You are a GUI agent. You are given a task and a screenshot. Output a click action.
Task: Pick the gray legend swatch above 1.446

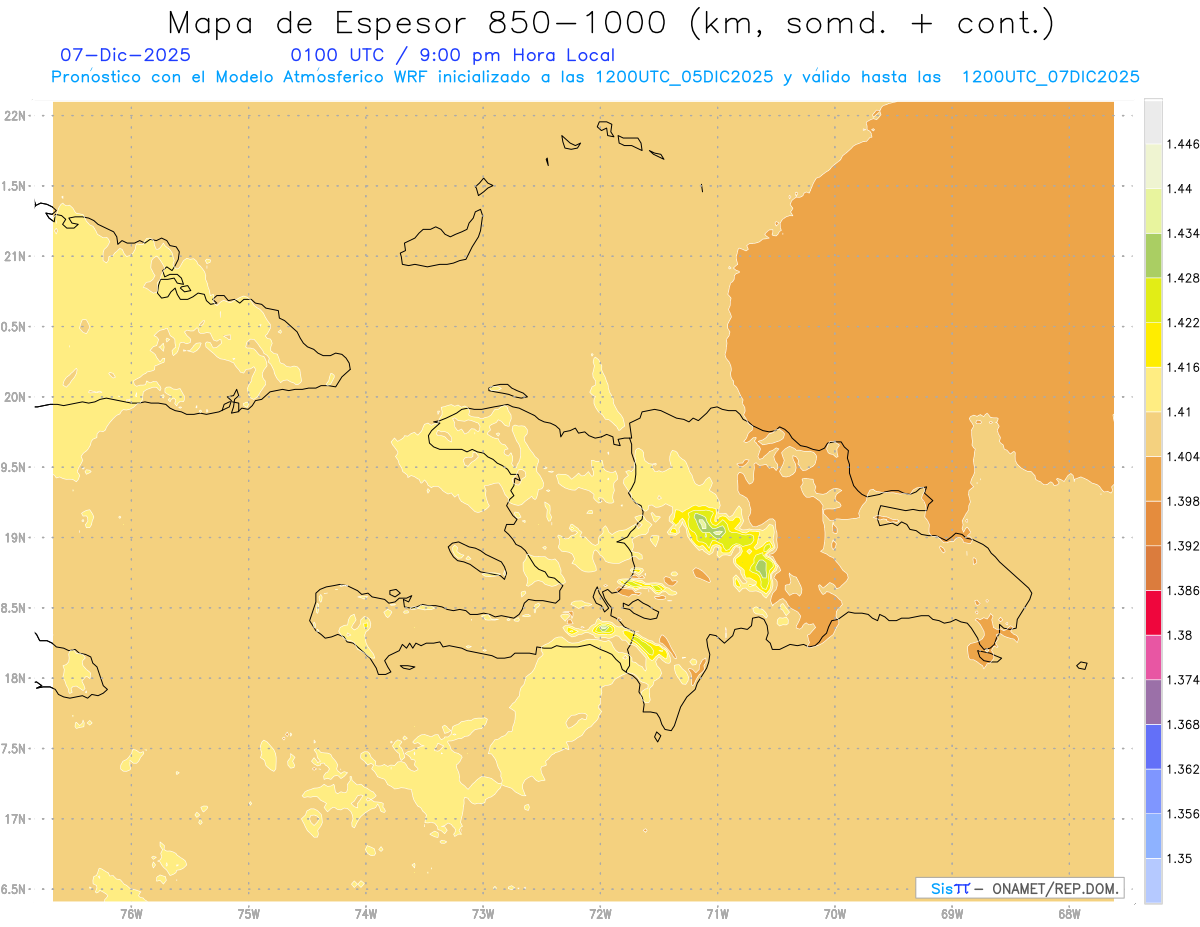pos(1153,121)
